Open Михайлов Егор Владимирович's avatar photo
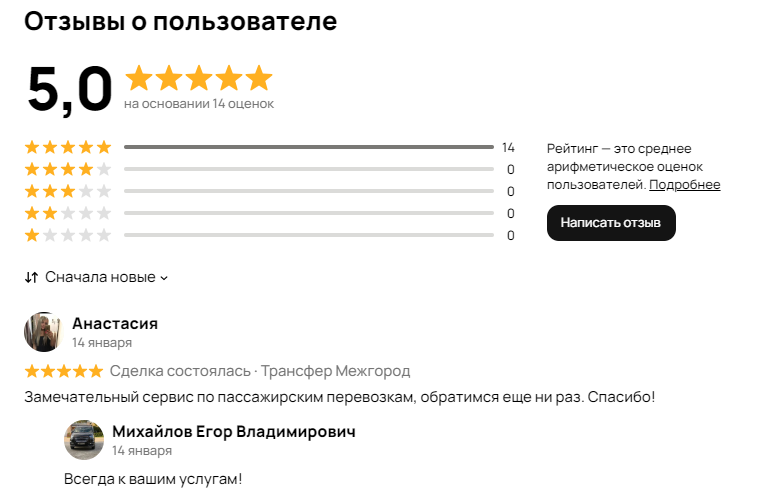 point(84,440)
